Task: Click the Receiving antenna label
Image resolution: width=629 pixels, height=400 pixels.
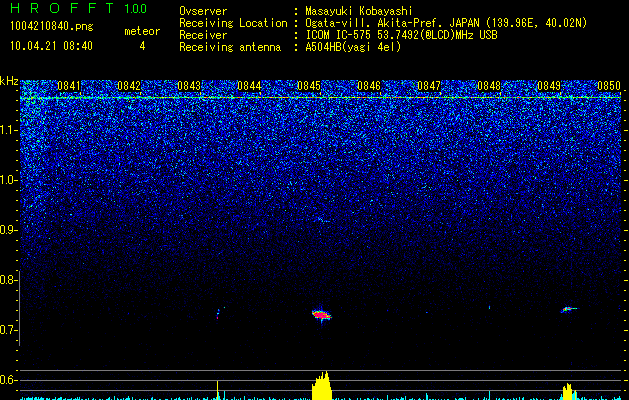Action: click(230, 47)
